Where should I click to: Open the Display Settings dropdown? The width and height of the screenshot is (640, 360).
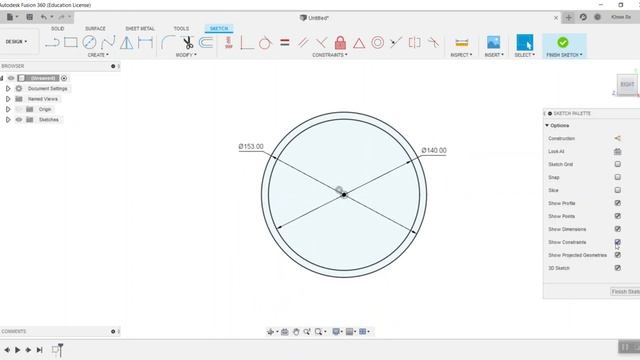coord(337,332)
